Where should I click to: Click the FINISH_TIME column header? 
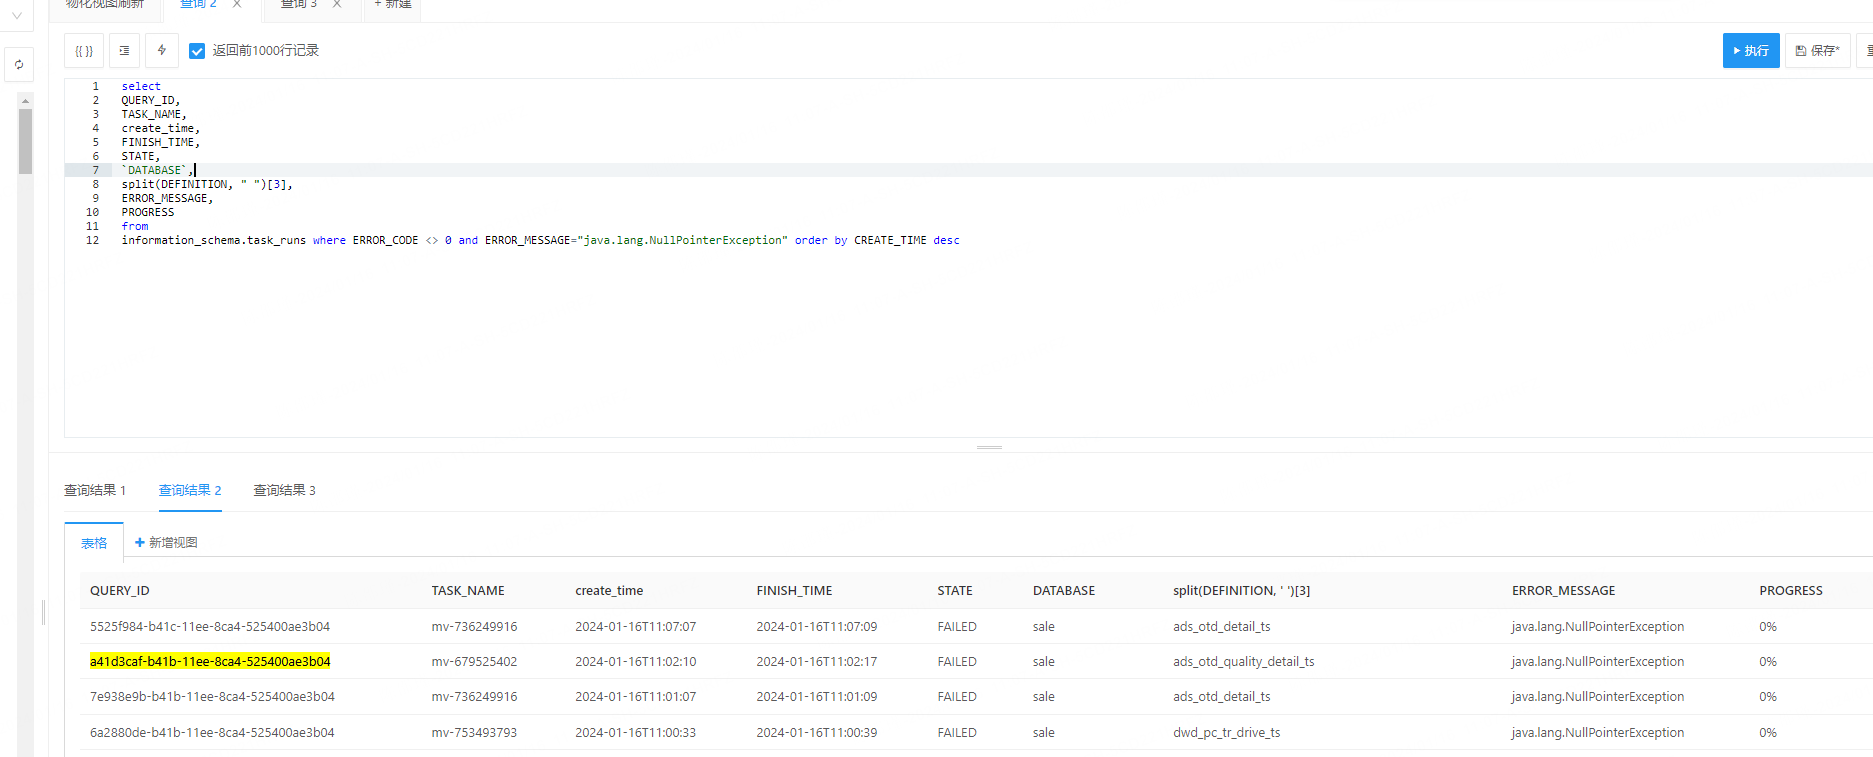point(794,591)
